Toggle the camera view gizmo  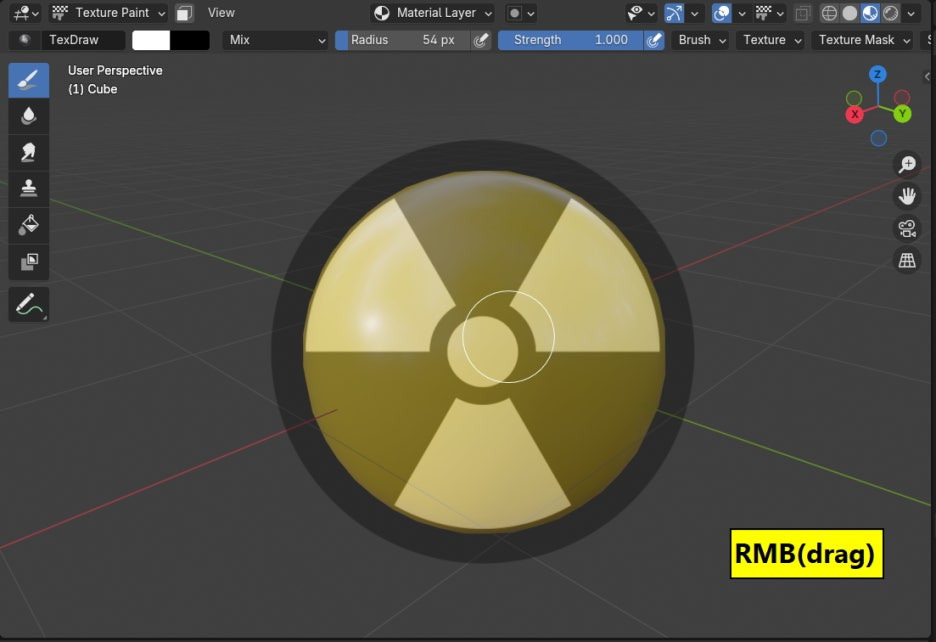point(907,228)
